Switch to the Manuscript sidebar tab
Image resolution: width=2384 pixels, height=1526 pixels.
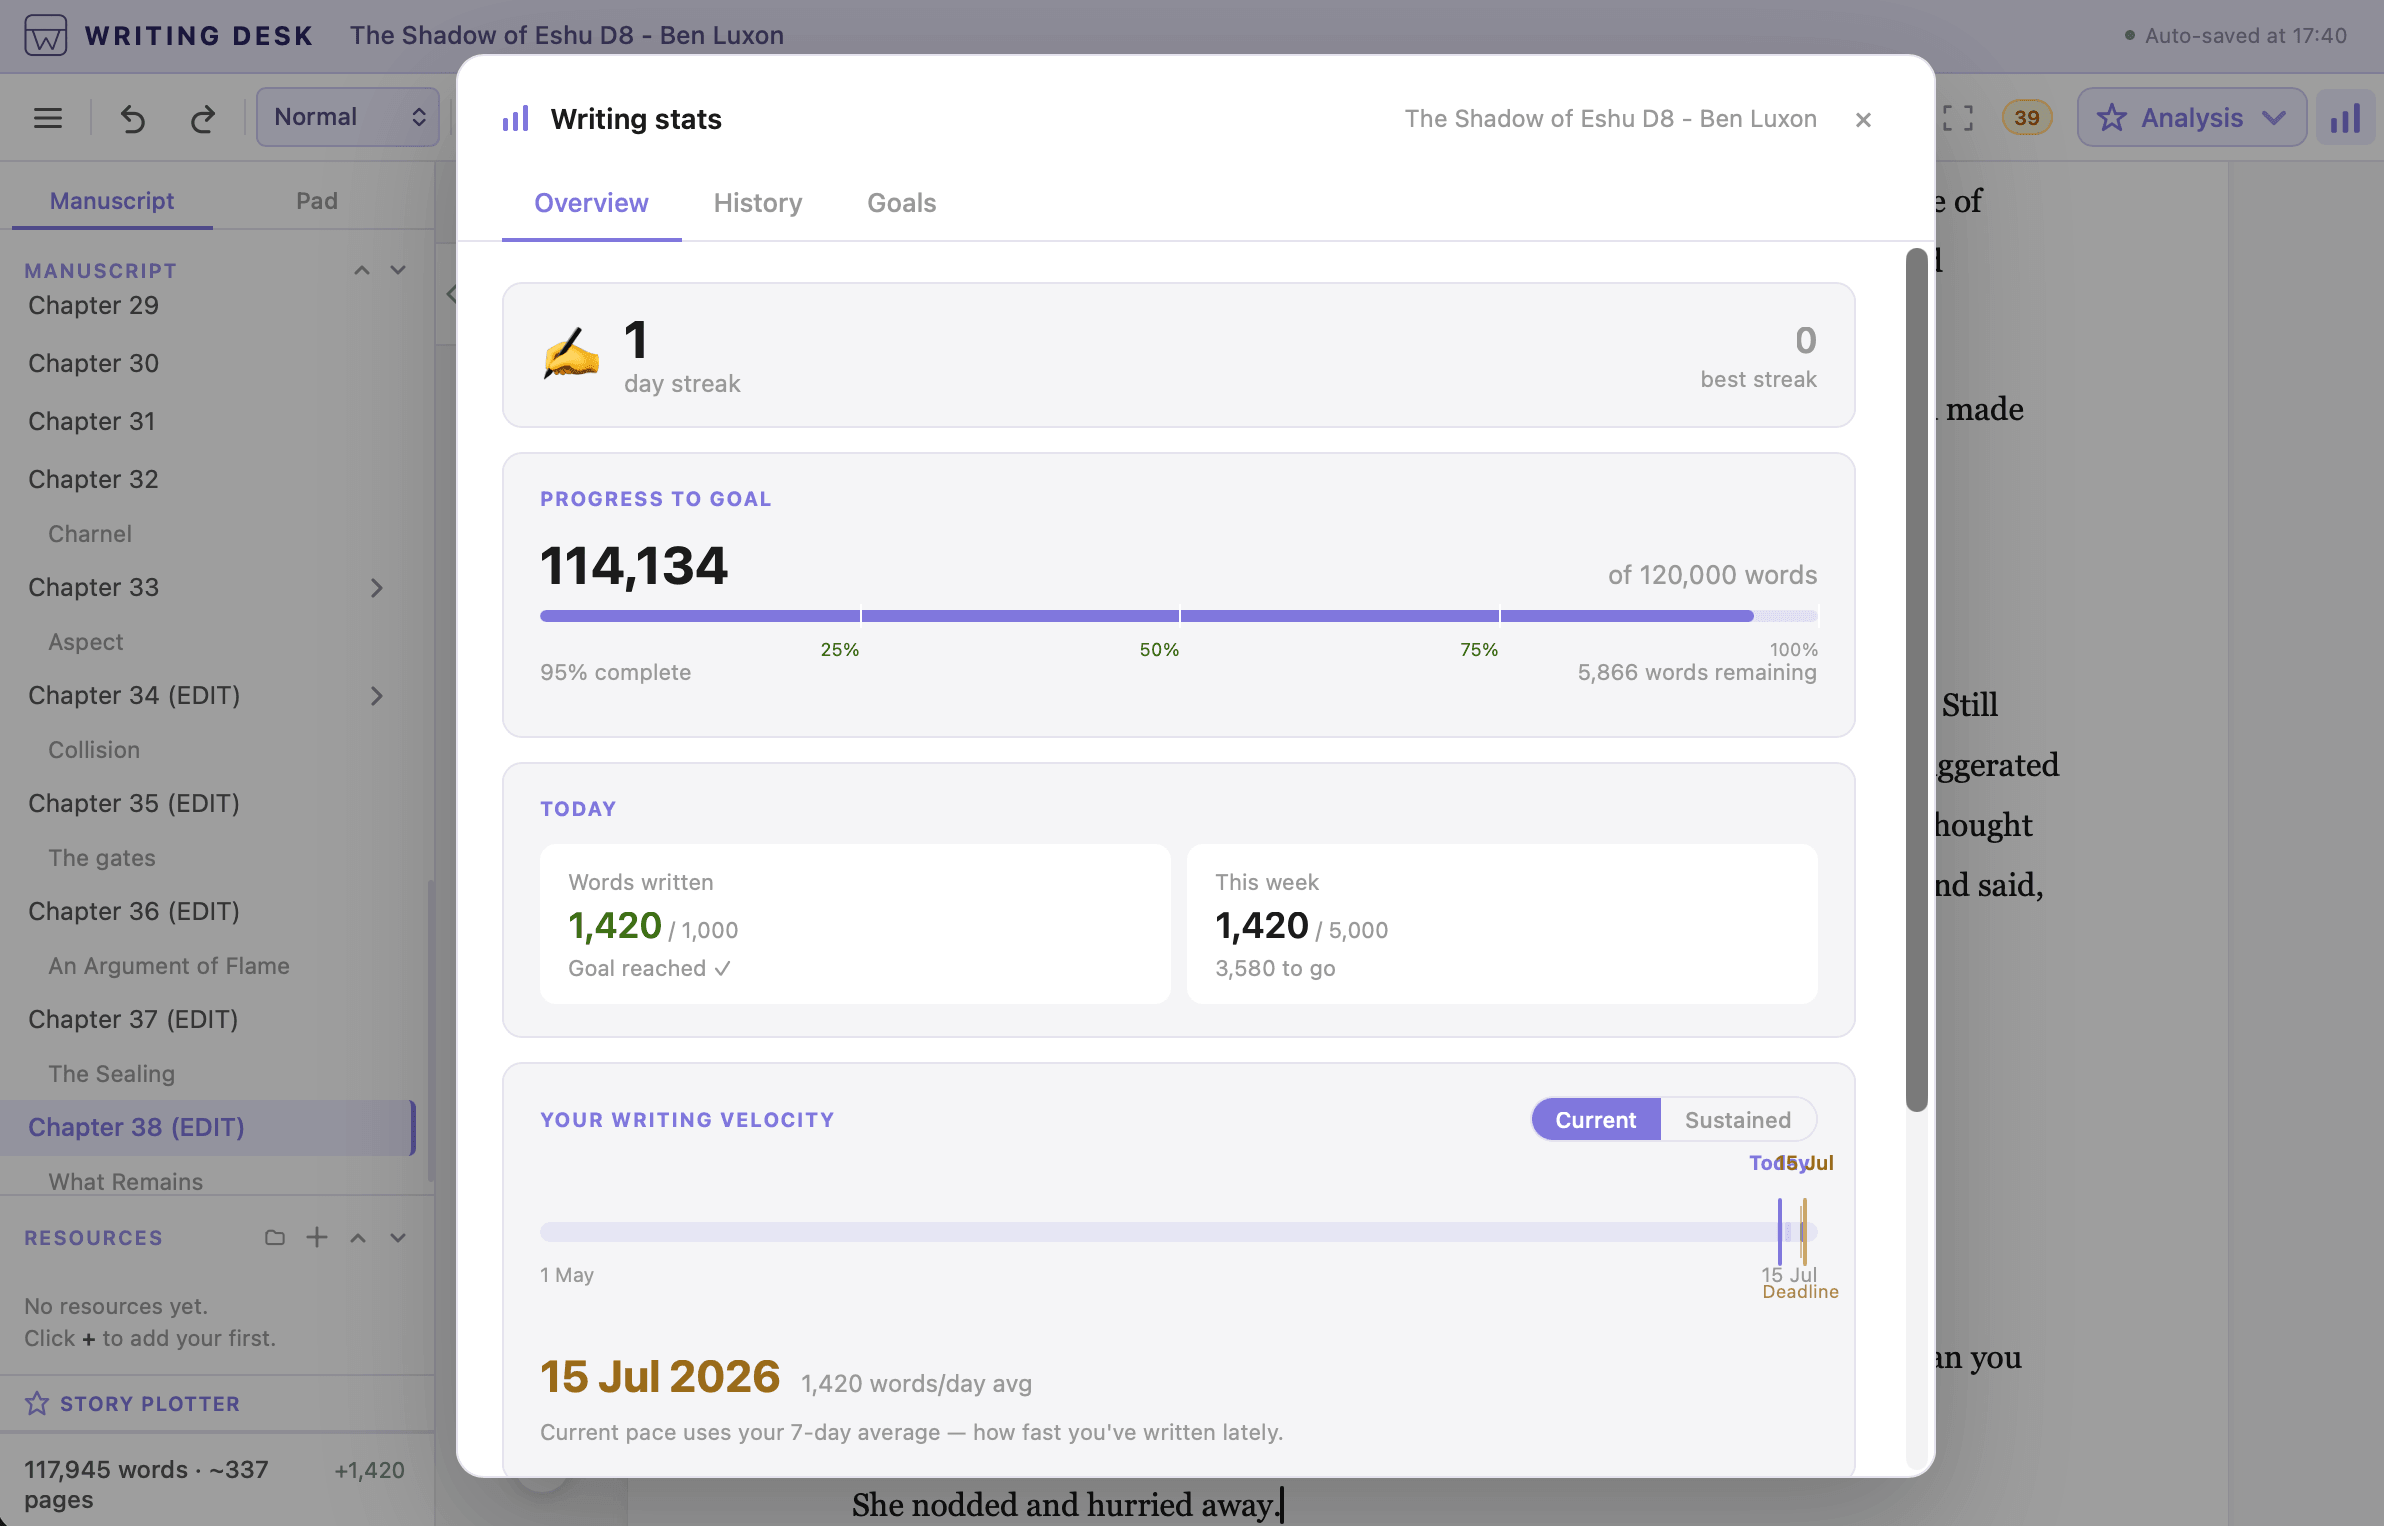[112, 201]
